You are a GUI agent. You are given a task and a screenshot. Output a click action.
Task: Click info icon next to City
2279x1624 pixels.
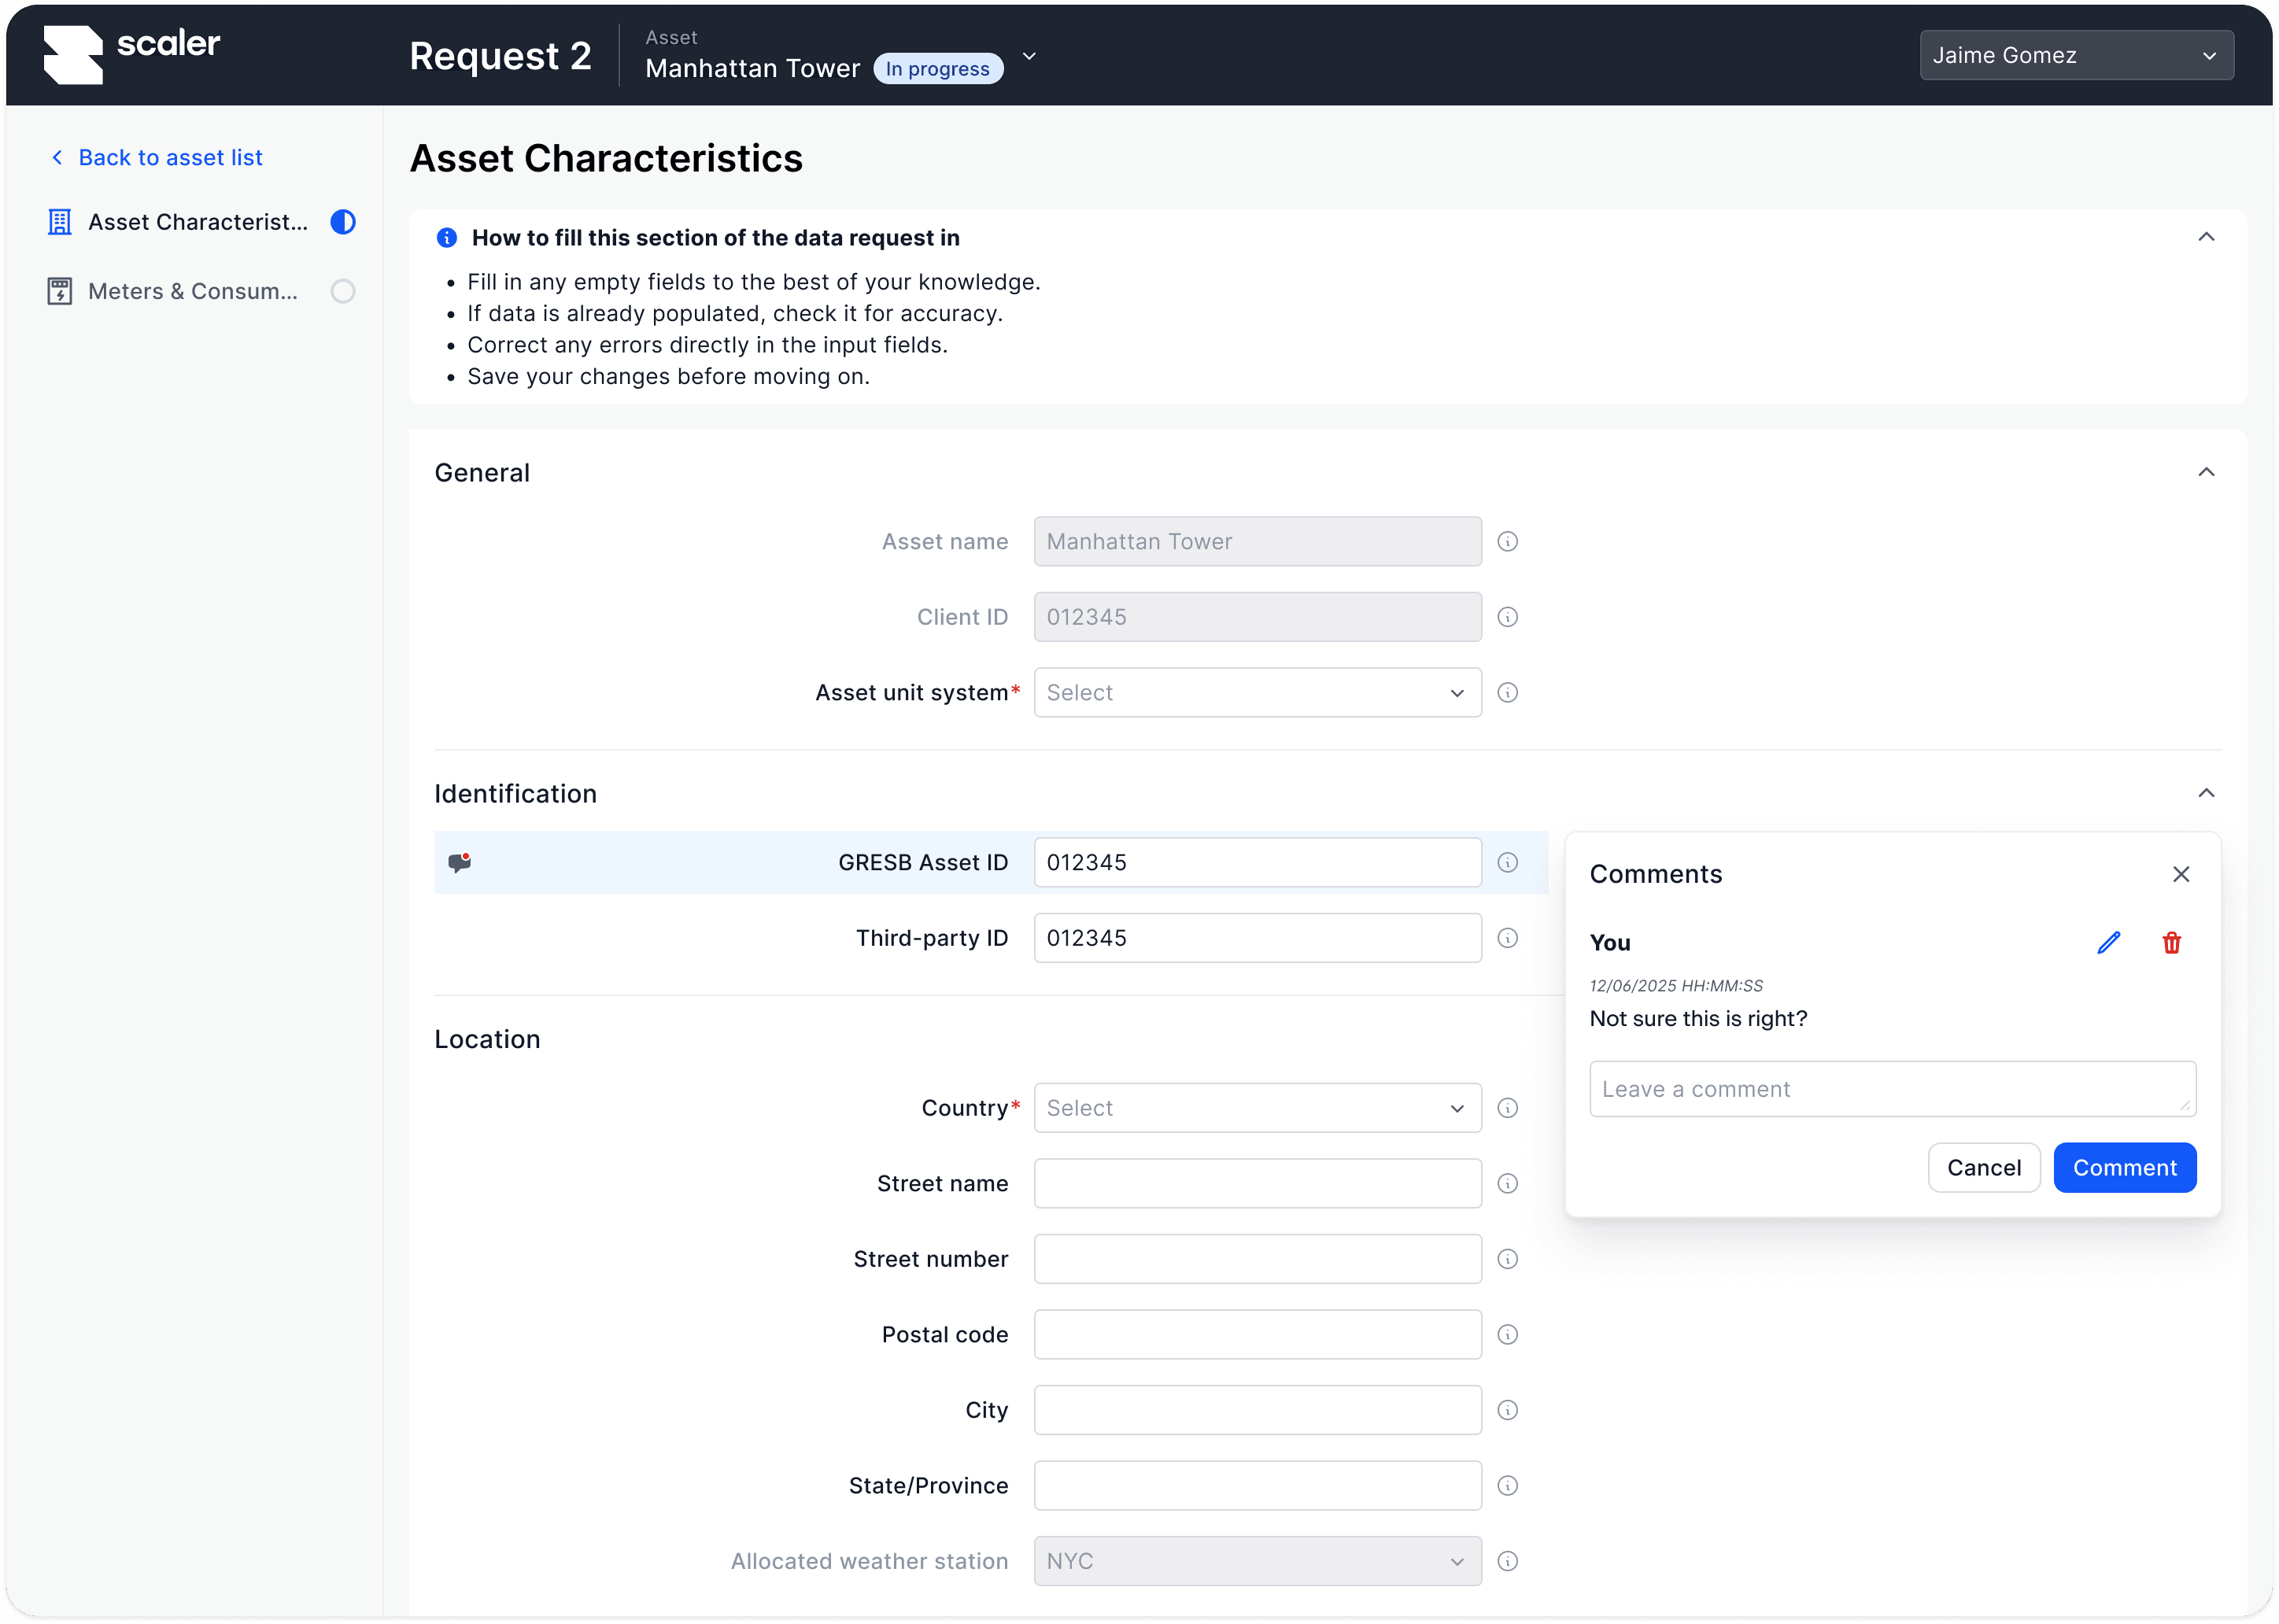1508,1410
